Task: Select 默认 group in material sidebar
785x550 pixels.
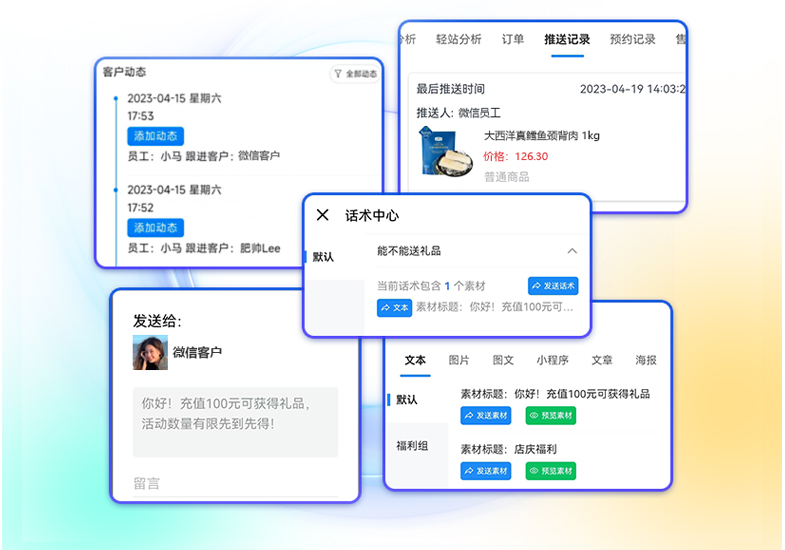Action: pyautogui.click(x=407, y=400)
